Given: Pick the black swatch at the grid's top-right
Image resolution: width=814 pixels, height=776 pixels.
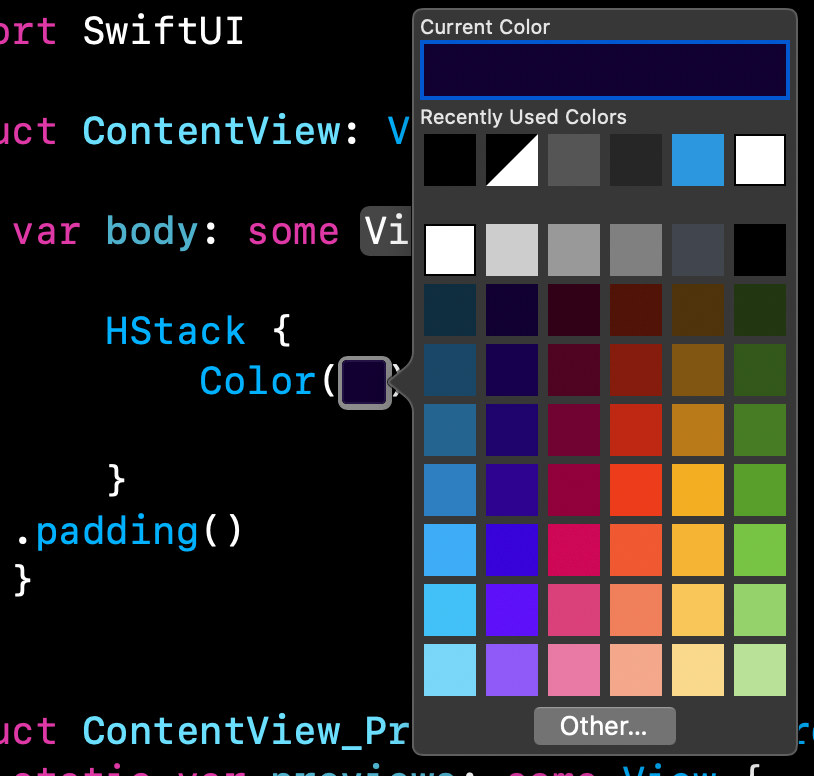Looking at the screenshot, I should (759, 250).
